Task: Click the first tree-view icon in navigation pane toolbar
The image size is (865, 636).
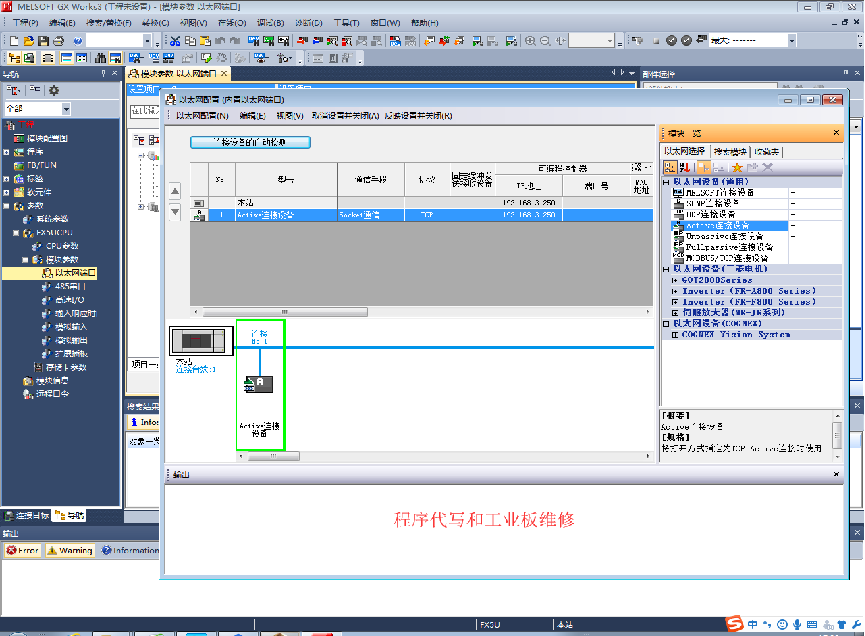Action: click(13, 90)
